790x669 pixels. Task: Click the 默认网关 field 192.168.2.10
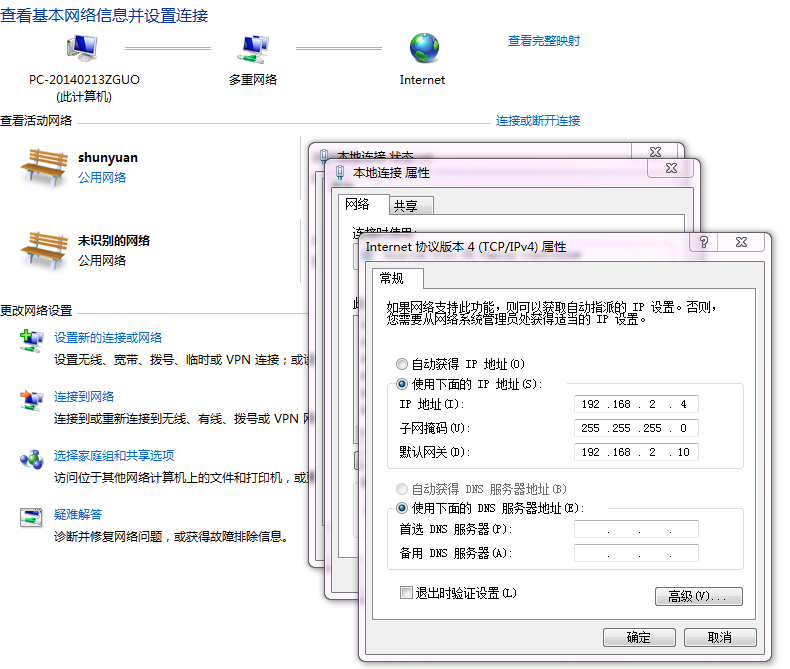coord(636,452)
